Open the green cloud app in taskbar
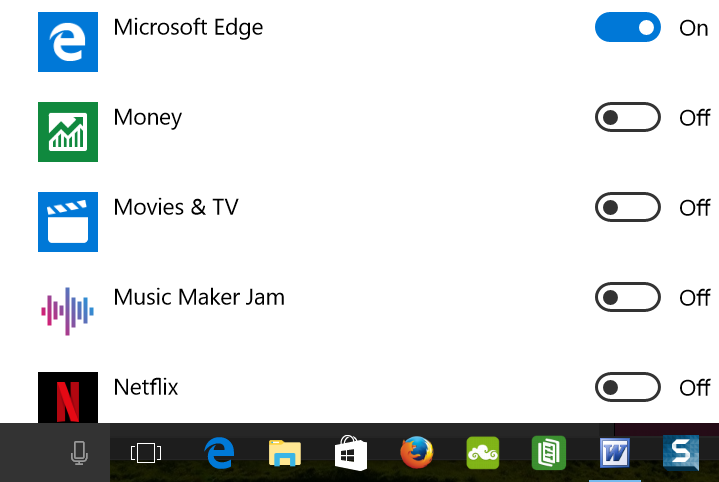The height and width of the screenshot is (482, 719). 483,453
